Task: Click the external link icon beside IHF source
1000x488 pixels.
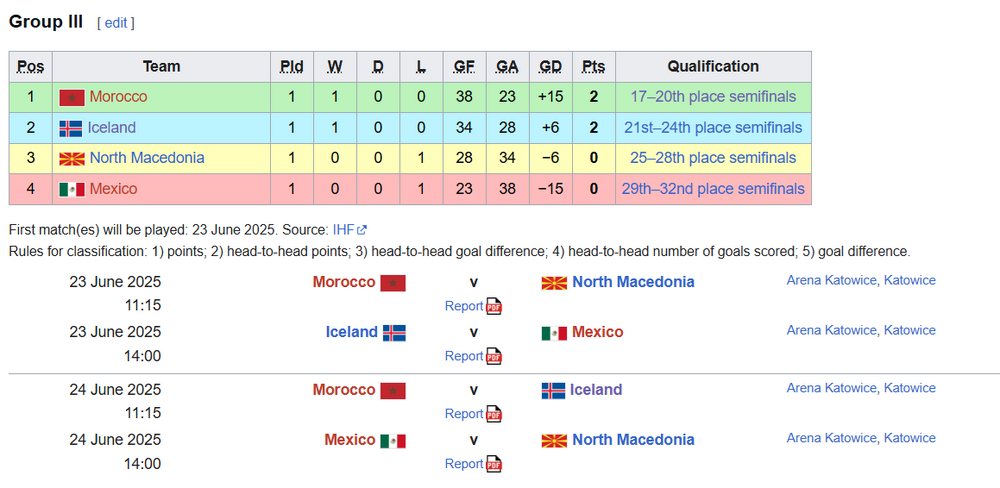Action: (x=362, y=230)
